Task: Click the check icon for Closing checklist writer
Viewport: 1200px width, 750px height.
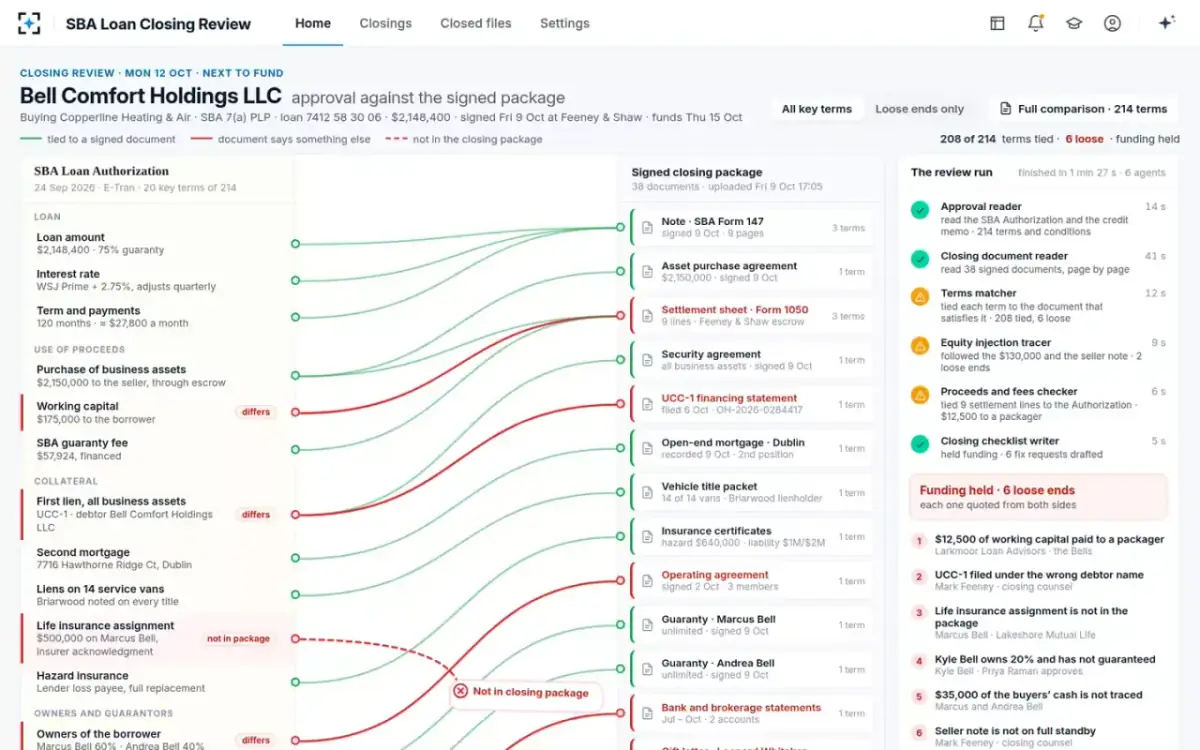Action: pos(920,444)
